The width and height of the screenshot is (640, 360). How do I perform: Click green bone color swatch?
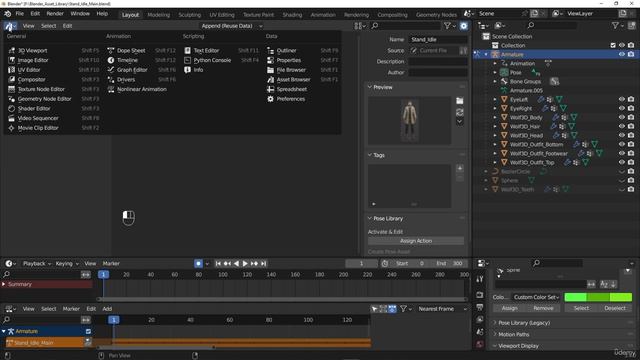[598, 297]
